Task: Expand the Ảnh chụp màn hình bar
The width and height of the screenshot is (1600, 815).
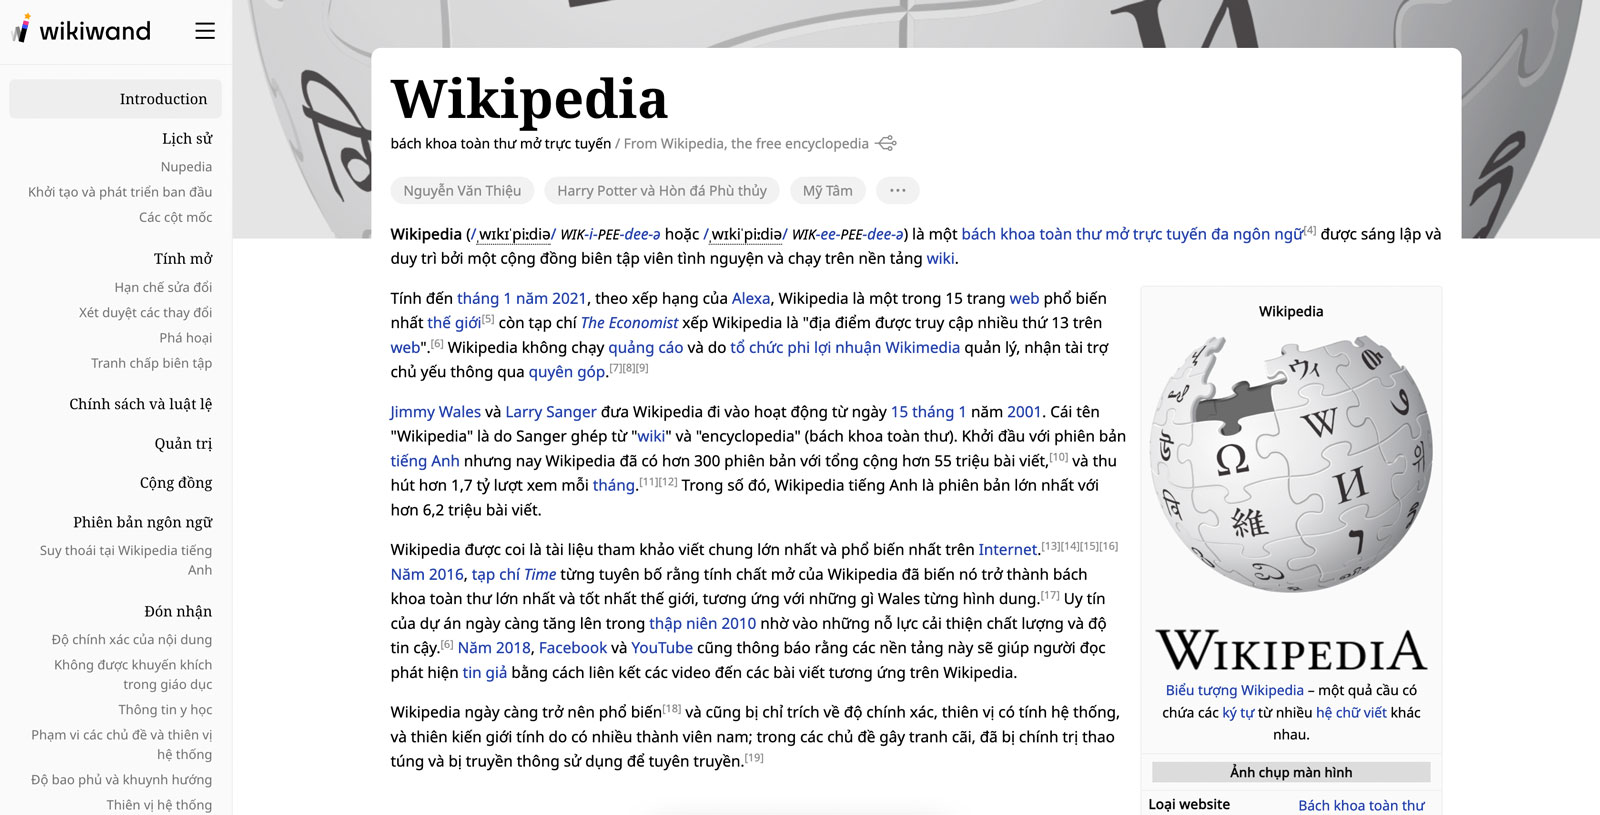Action: [1291, 772]
